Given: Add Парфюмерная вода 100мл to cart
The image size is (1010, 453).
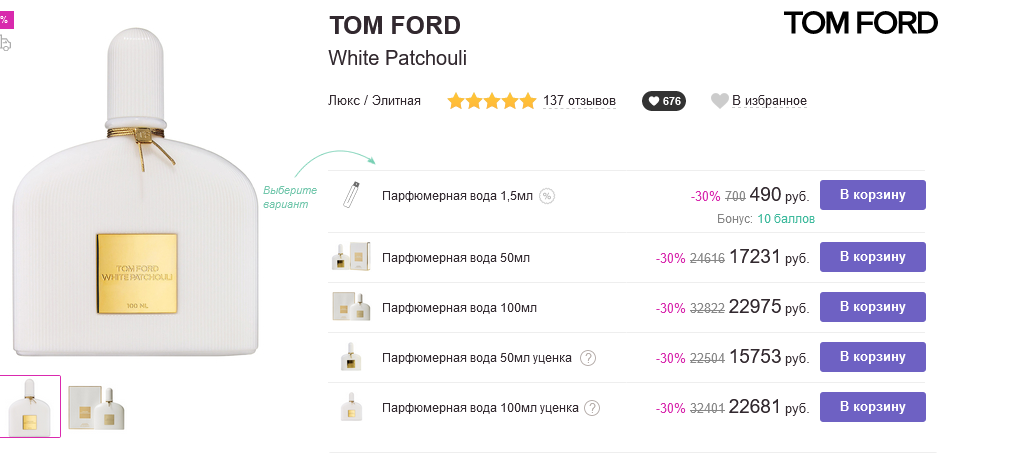Looking at the screenshot, I should pyautogui.click(x=872, y=307).
